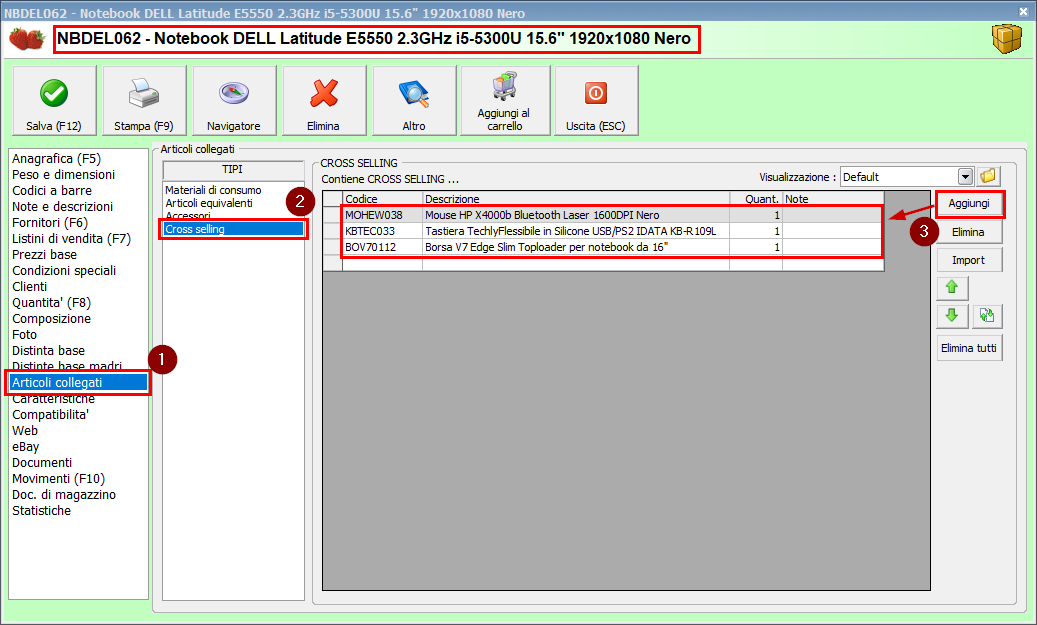Click the strawberry logo icon

pos(26,39)
